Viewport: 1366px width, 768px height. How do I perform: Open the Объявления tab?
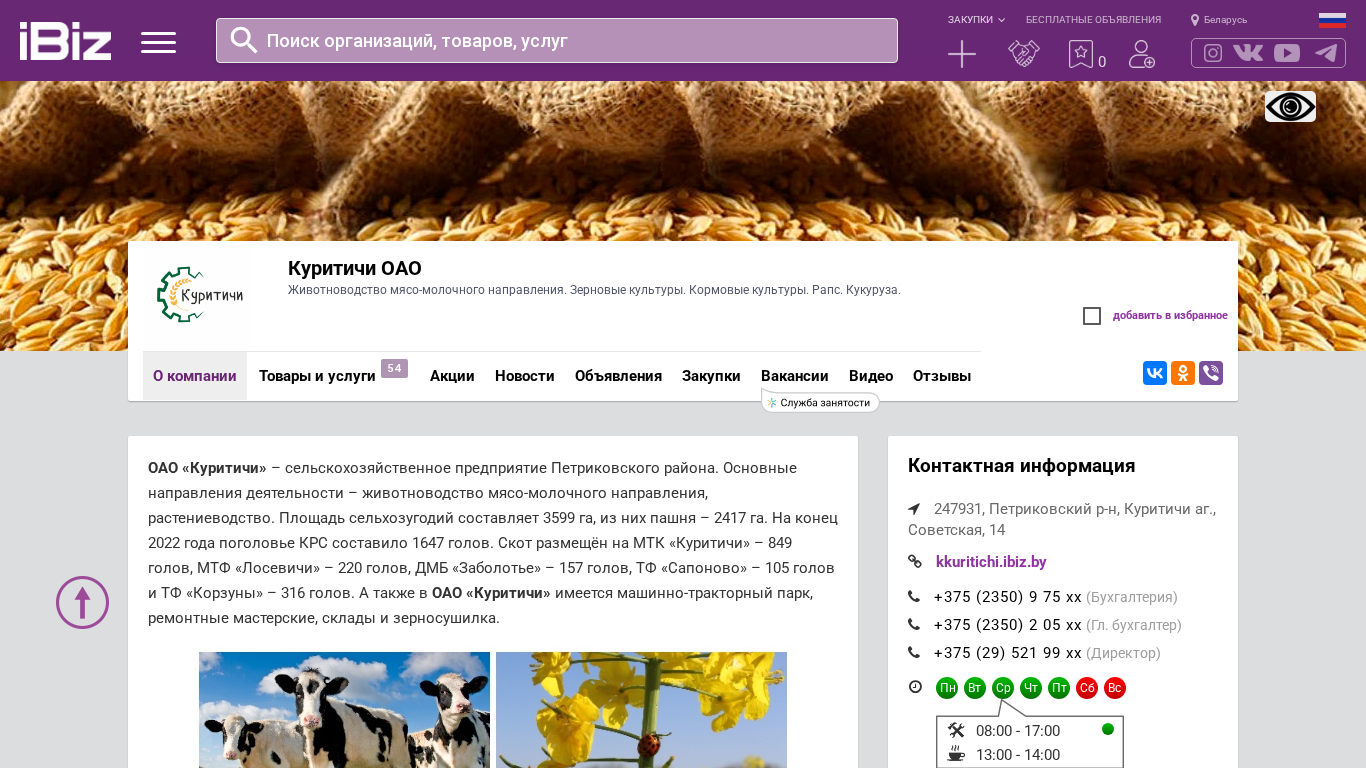(618, 376)
